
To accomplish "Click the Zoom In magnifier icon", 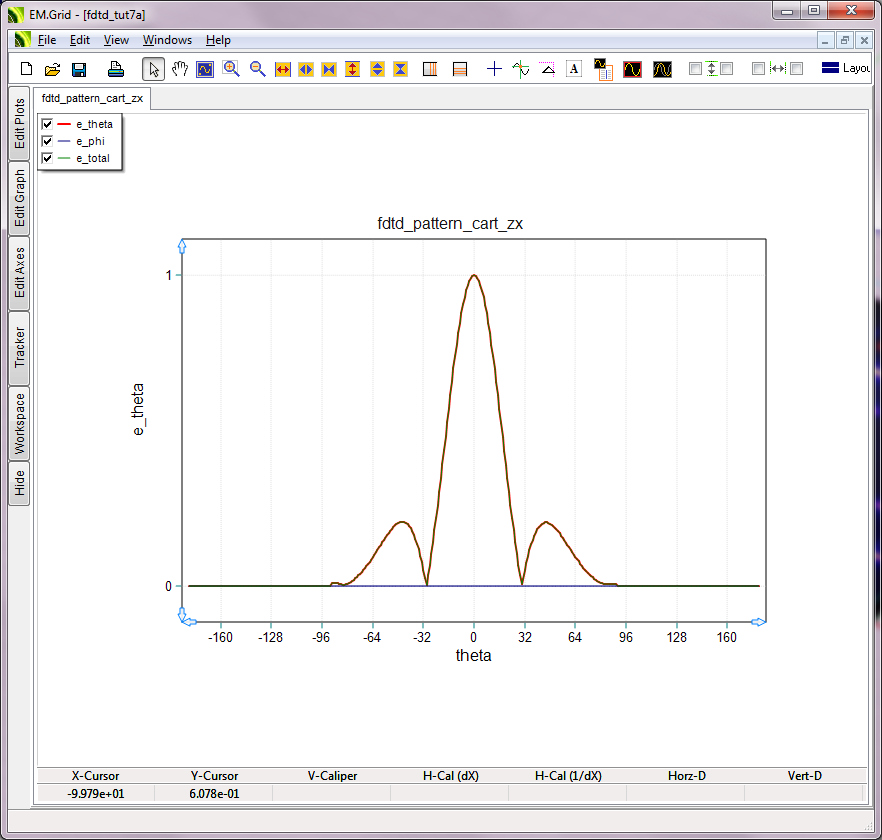I will (232, 69).
